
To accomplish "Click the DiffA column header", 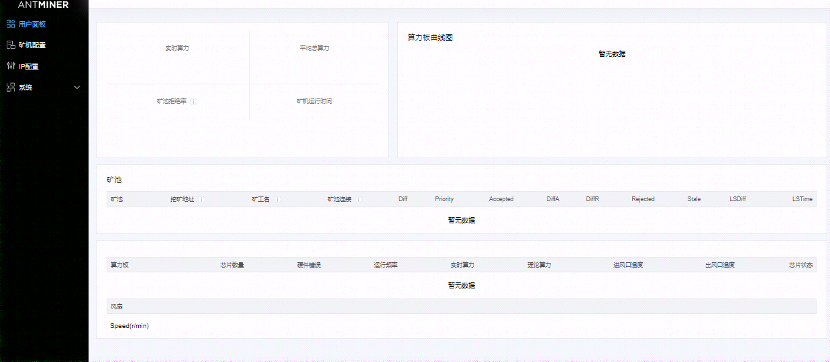I will (x=553, y=199).
